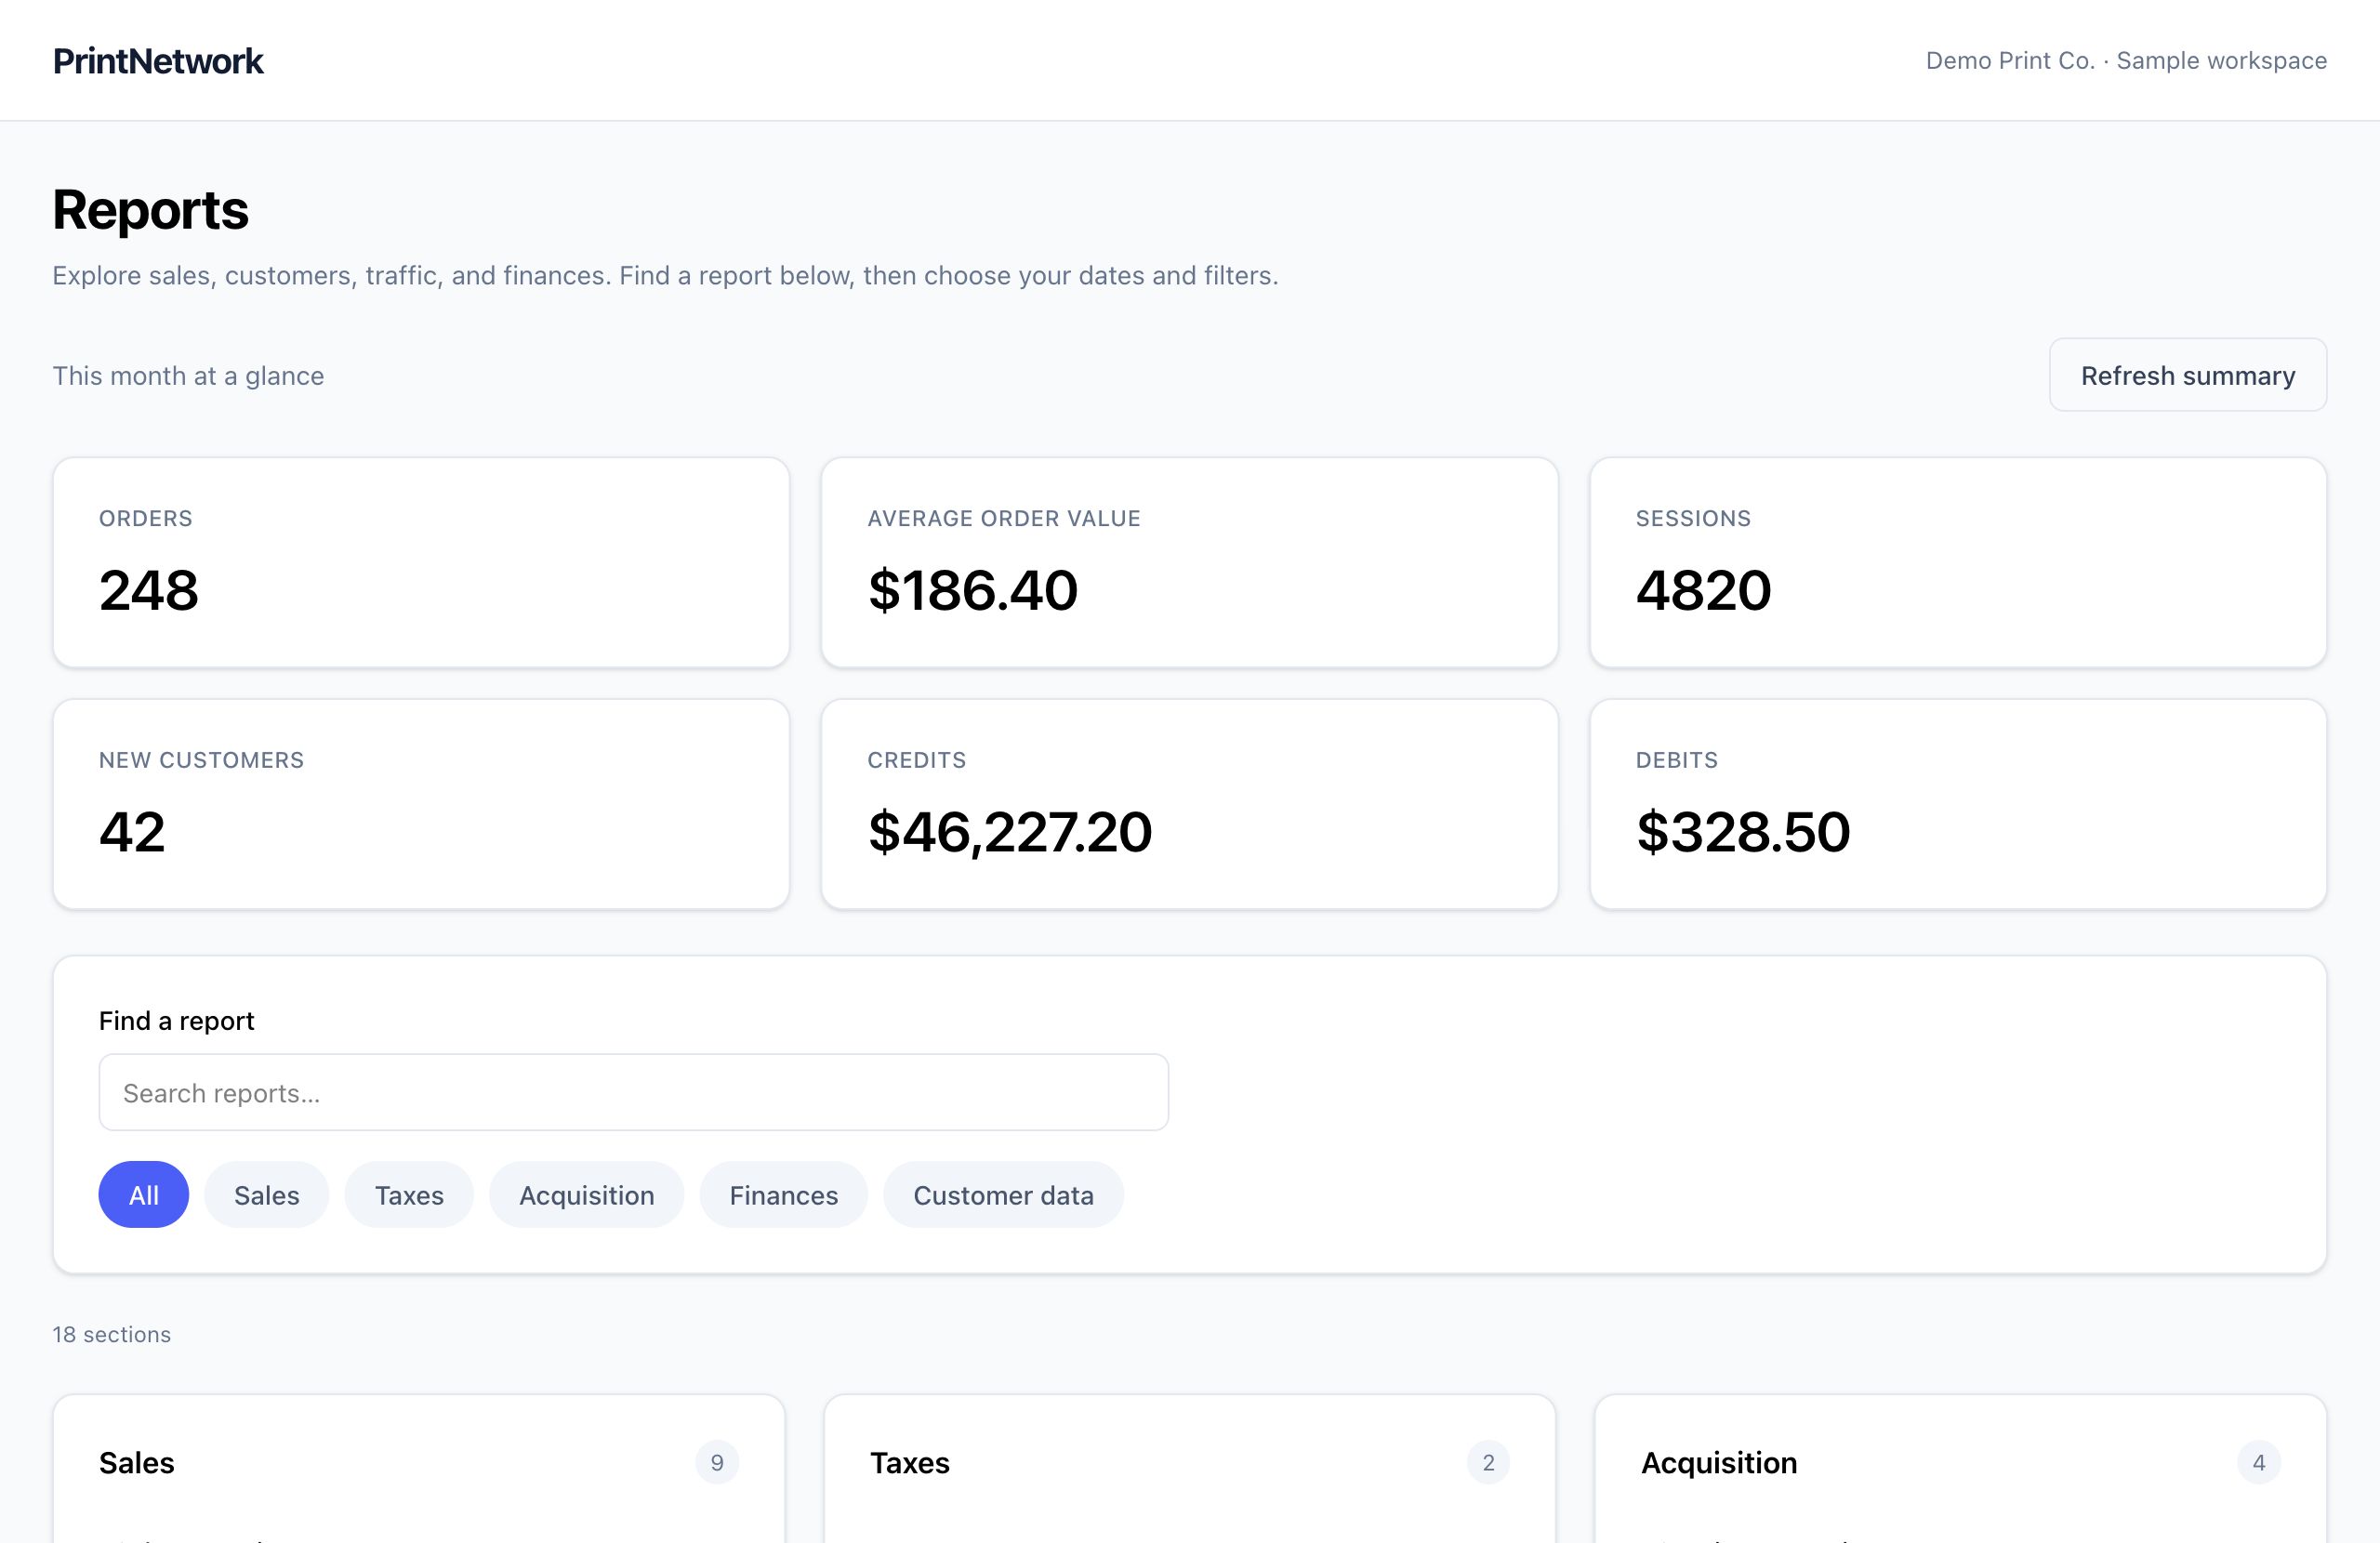This screenshot has height=1543, width=2380.
Task: Click the $46,227.20 credits value
Action: (1010, 832)
